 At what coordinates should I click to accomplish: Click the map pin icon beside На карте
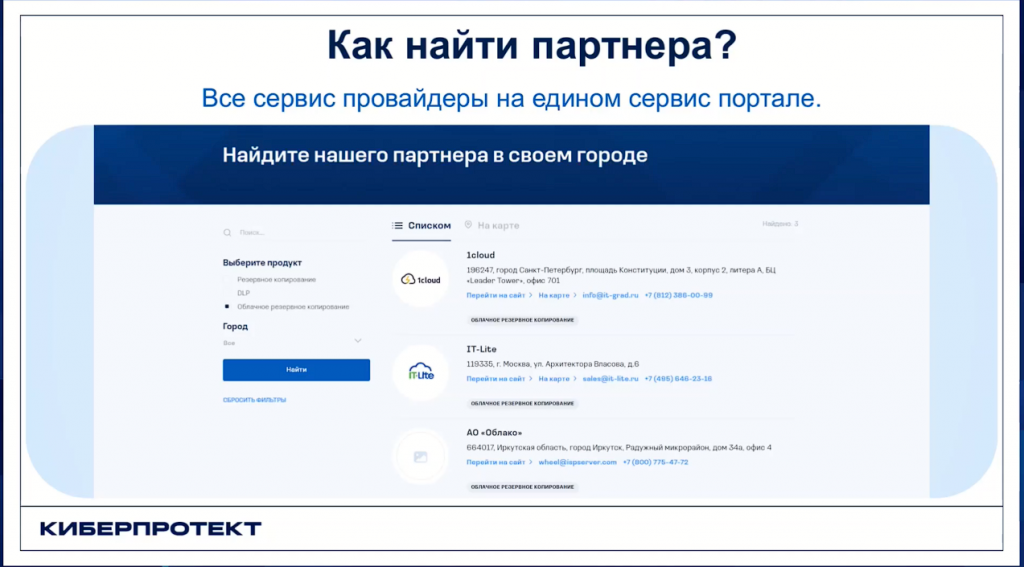468,225
